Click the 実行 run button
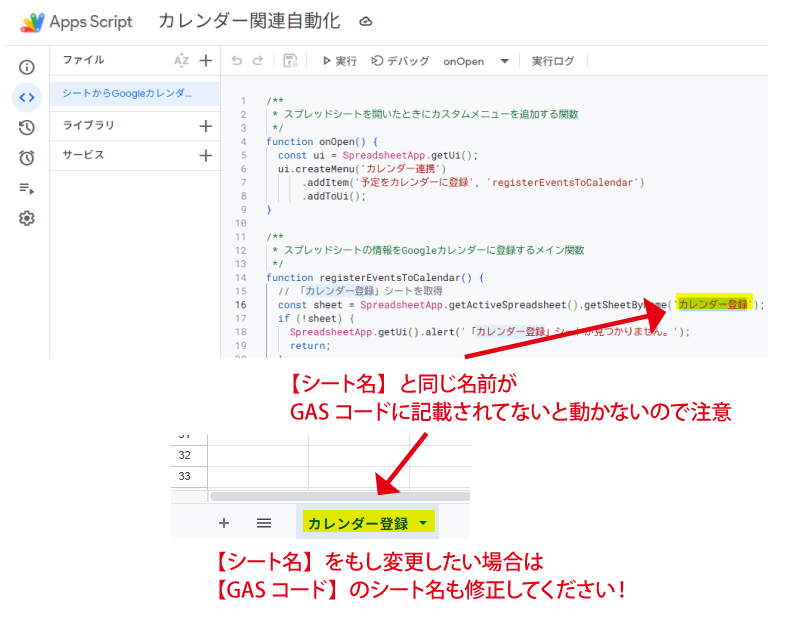810x618 pixels. (x=339, y=61)
